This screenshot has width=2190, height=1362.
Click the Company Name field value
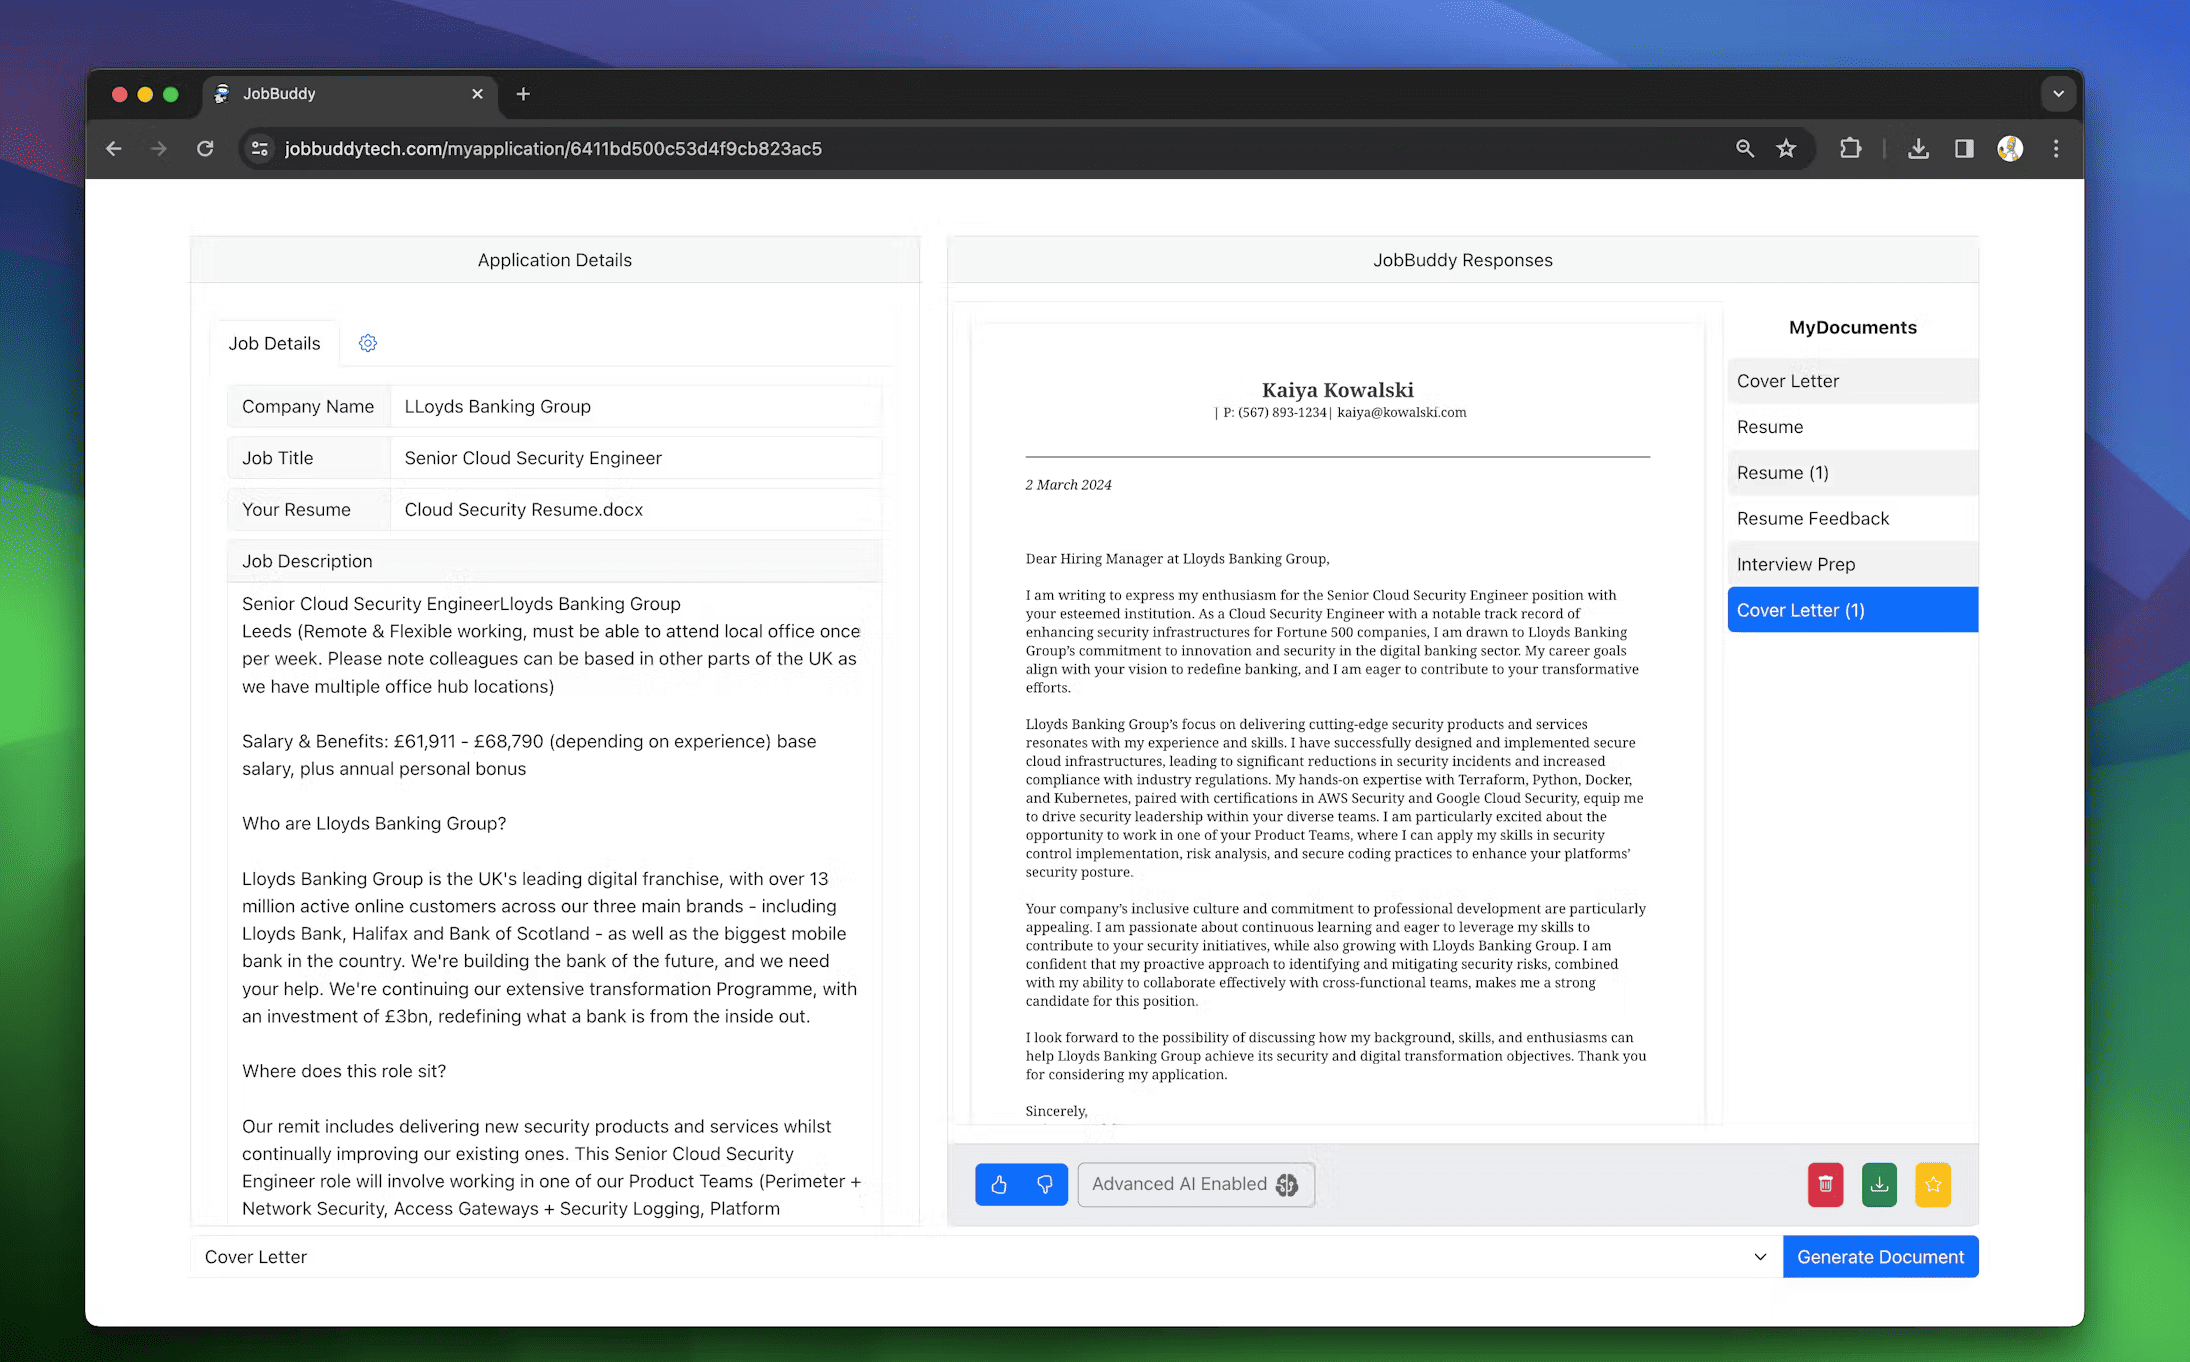[636, 407]
